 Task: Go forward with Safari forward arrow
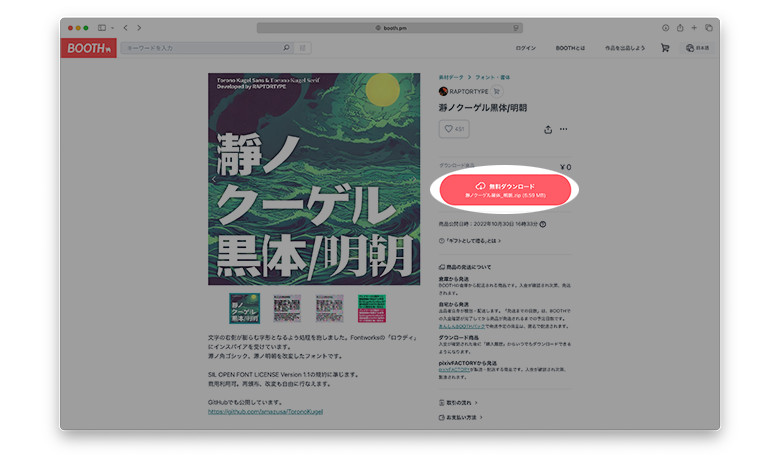[x=139, y=28]
